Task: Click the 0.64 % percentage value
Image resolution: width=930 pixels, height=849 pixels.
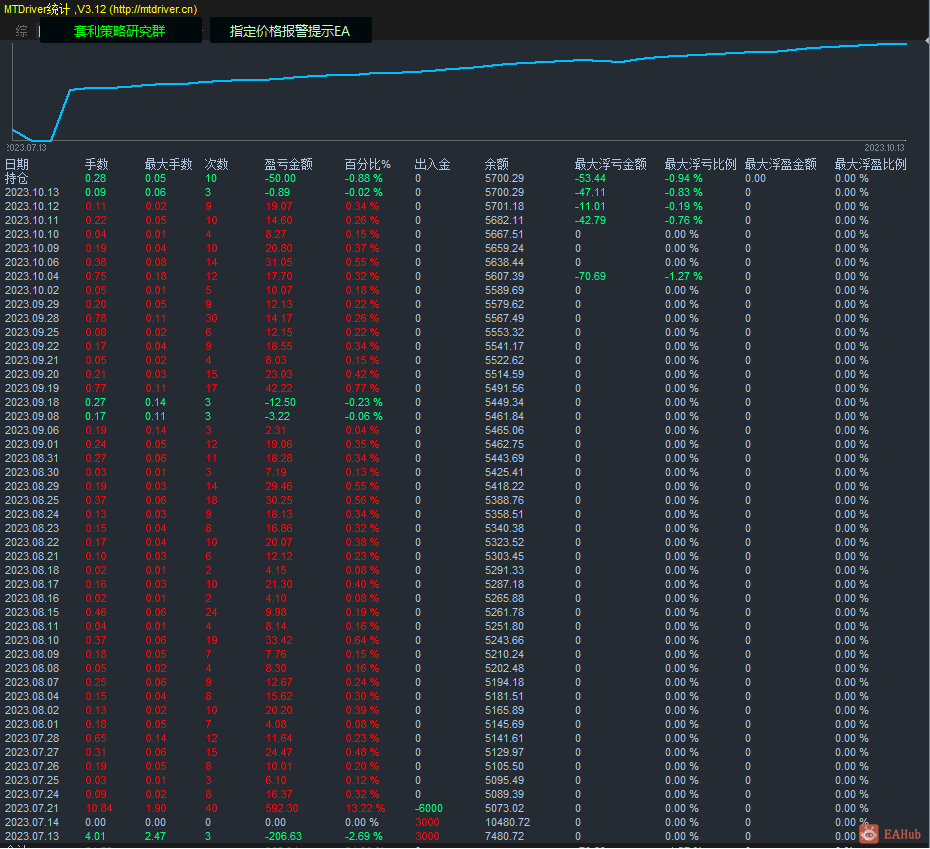Action: (x=362, y=641)
